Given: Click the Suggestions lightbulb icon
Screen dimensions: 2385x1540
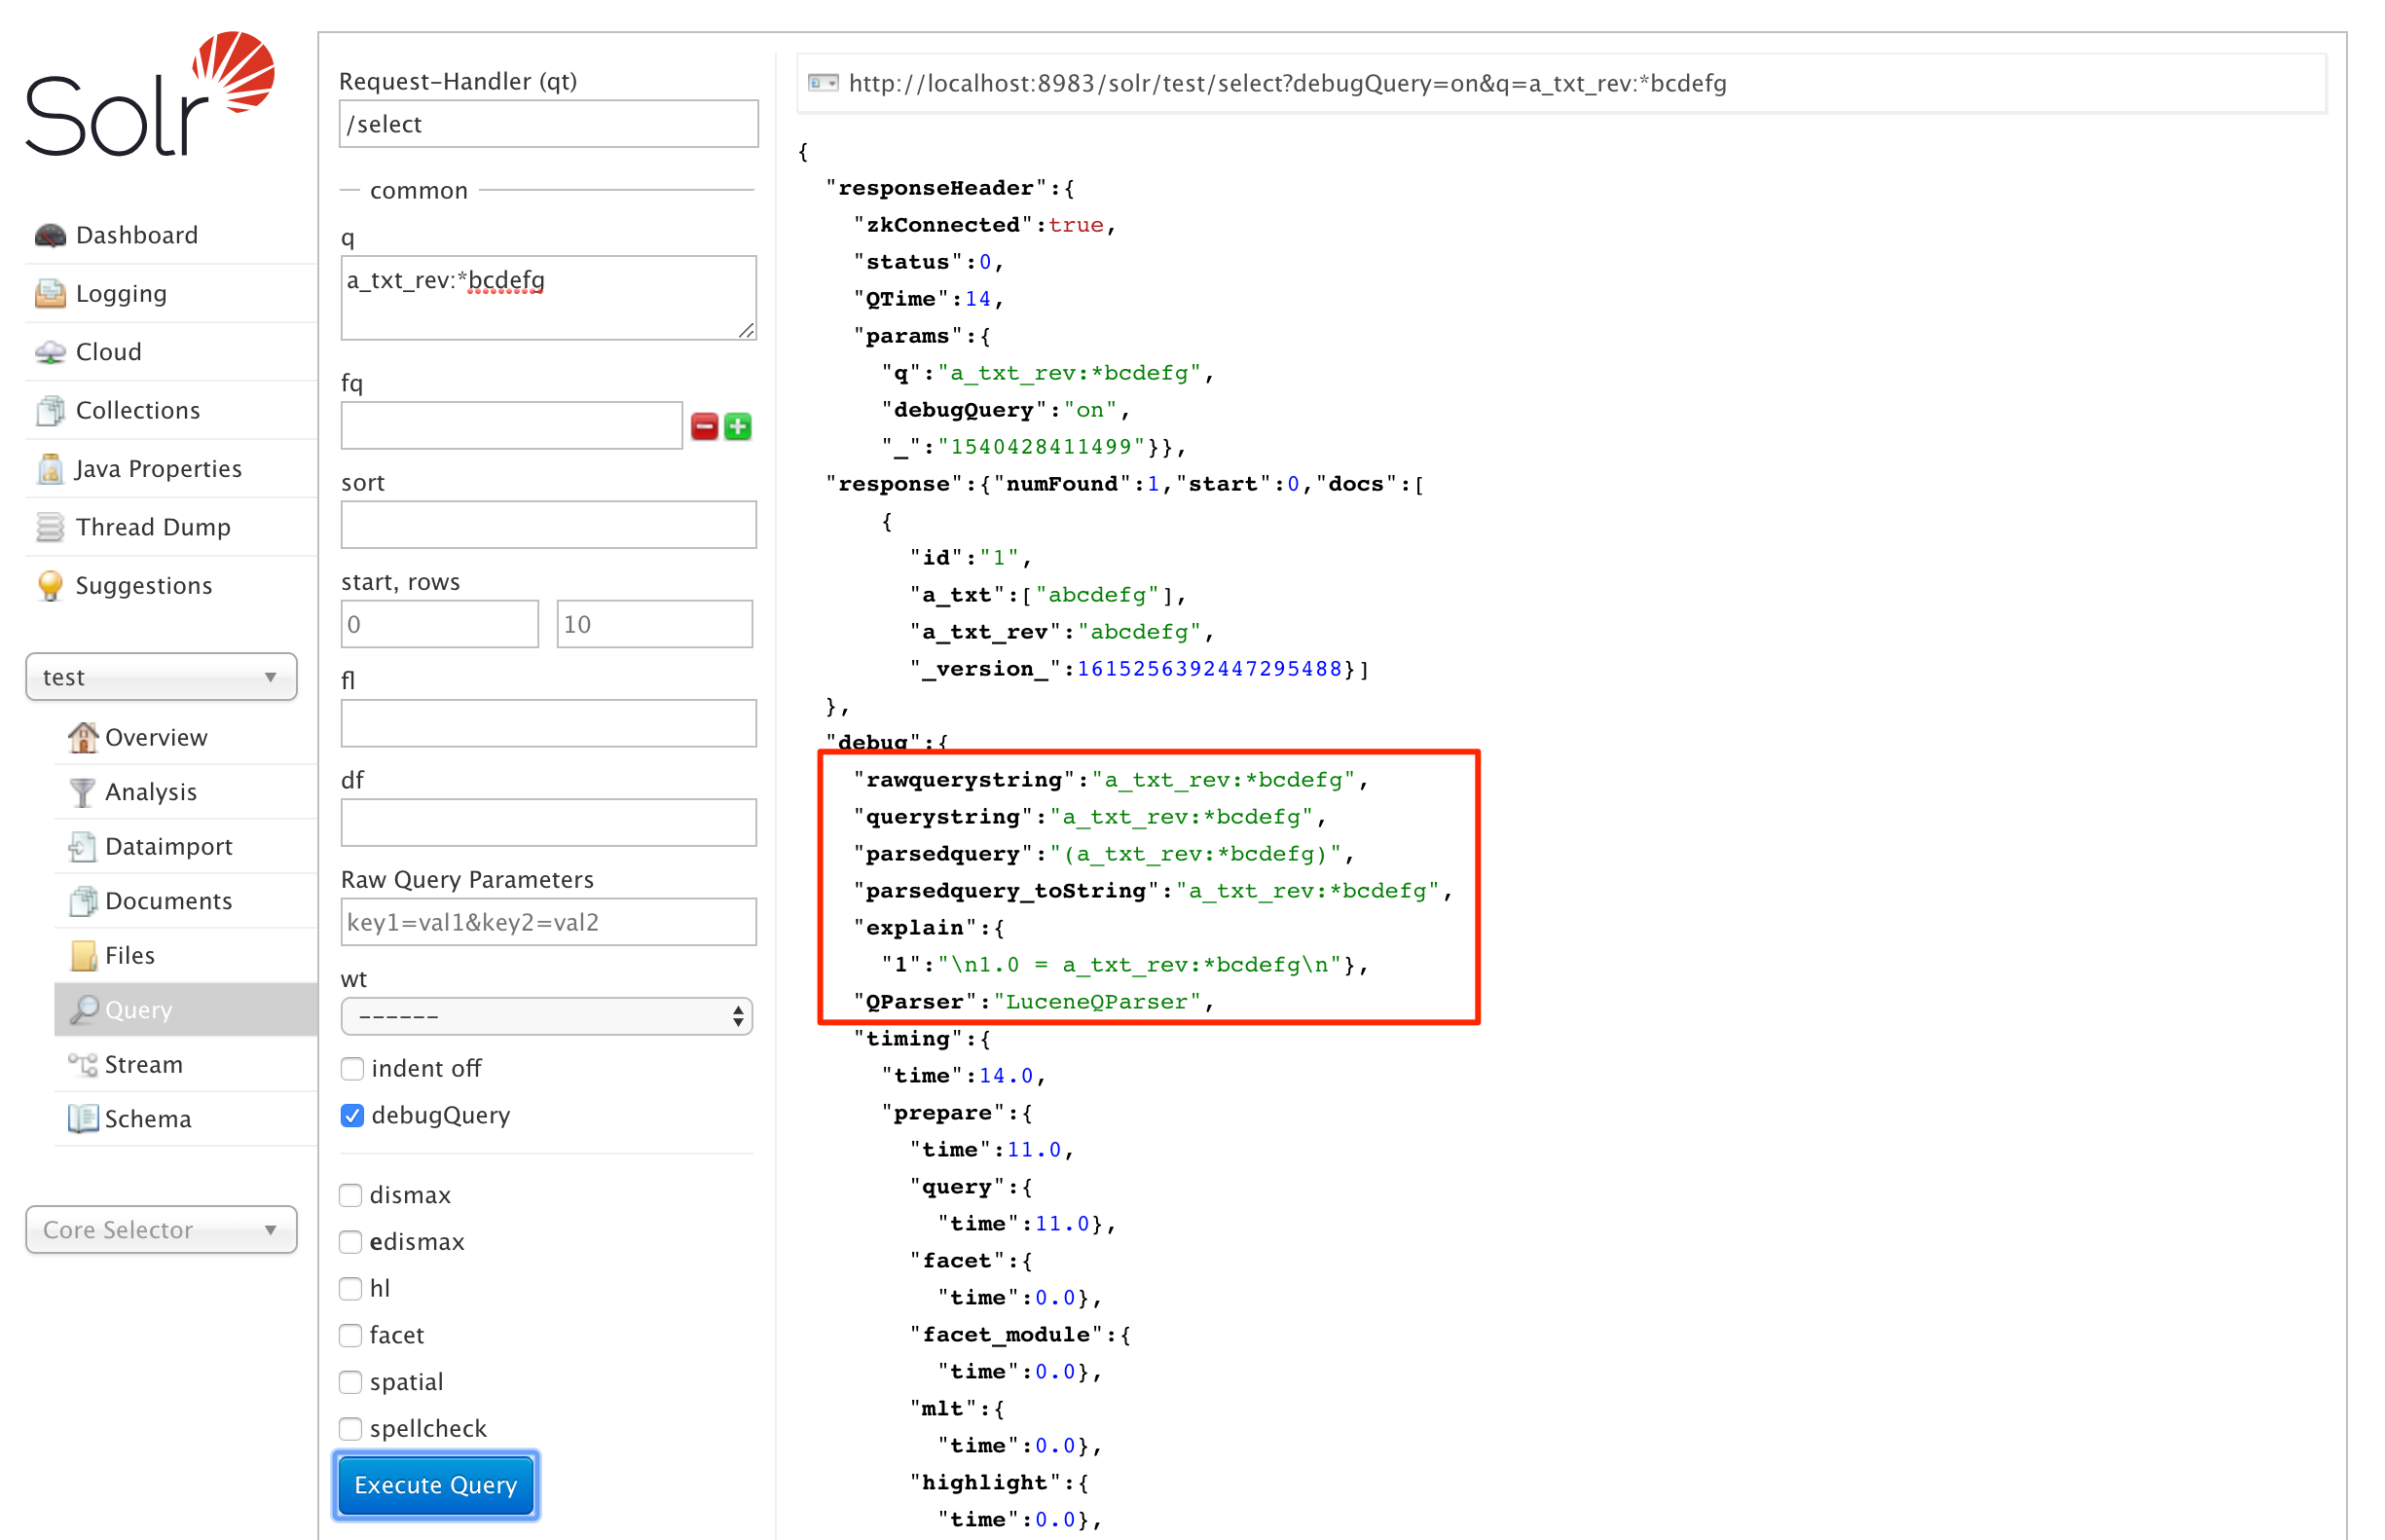Looking at the screenshot, I should click(x=50, y=586).
